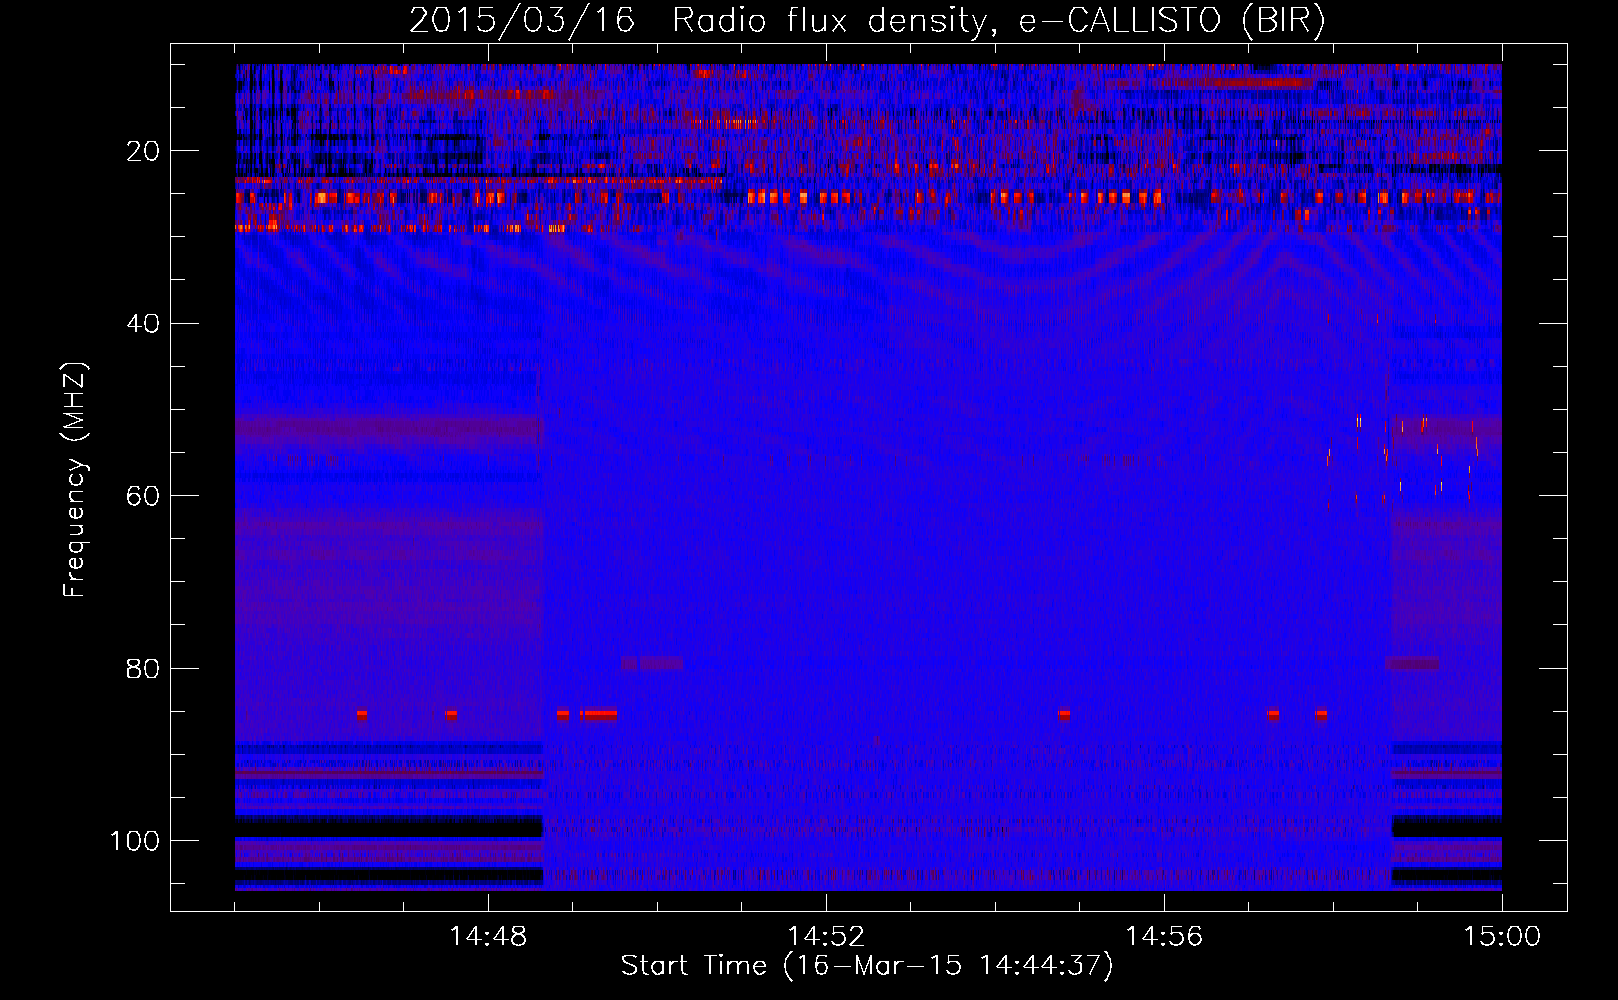
Task: Click the 14:48 time tick label
Action: click(488, 937)
